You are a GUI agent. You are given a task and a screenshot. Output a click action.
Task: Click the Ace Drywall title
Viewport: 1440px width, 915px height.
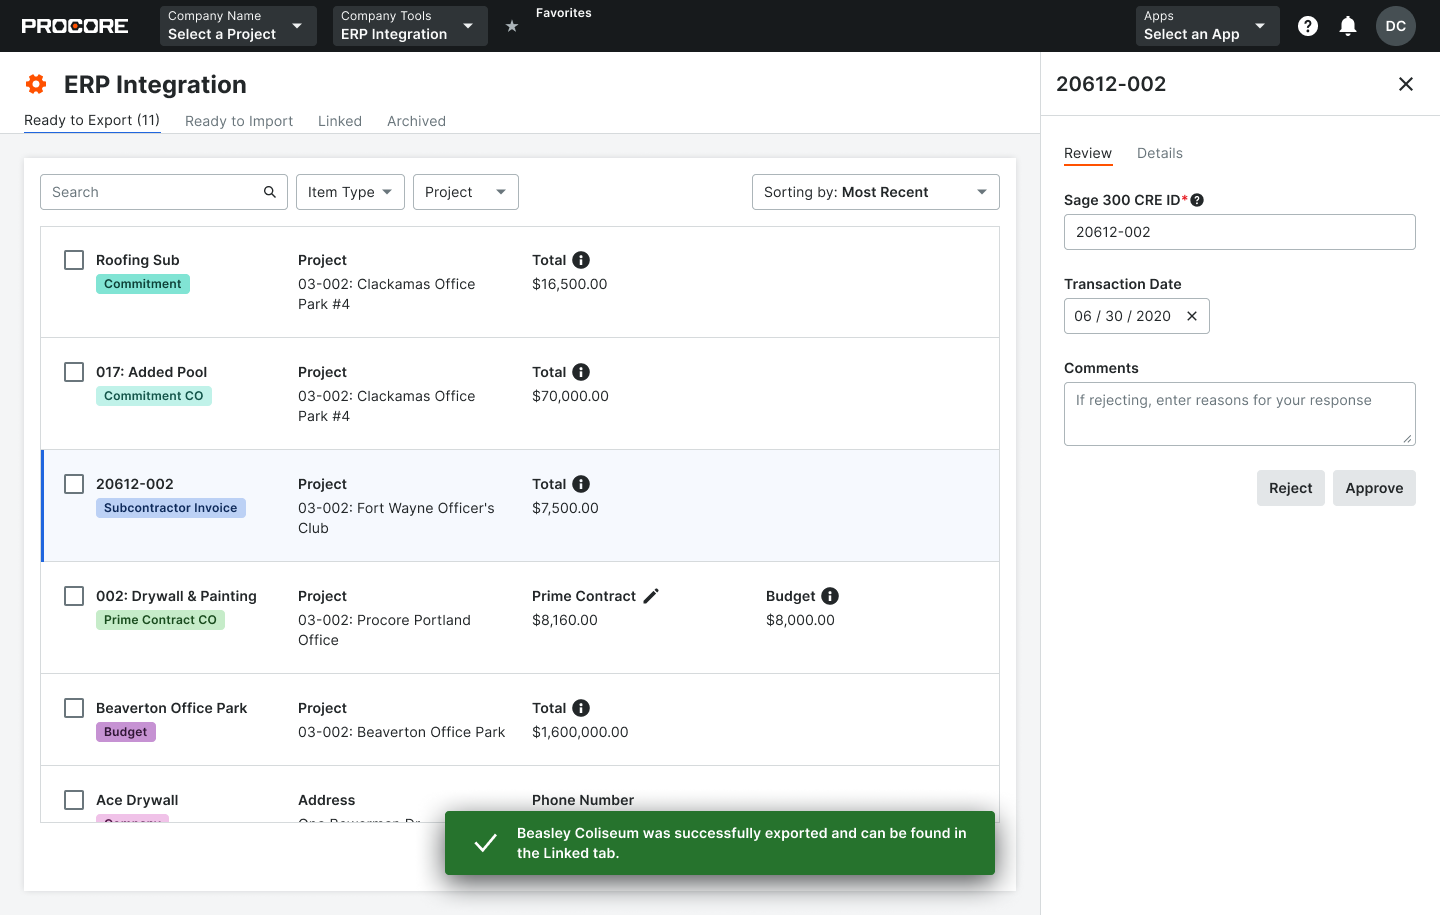point(137,800)
